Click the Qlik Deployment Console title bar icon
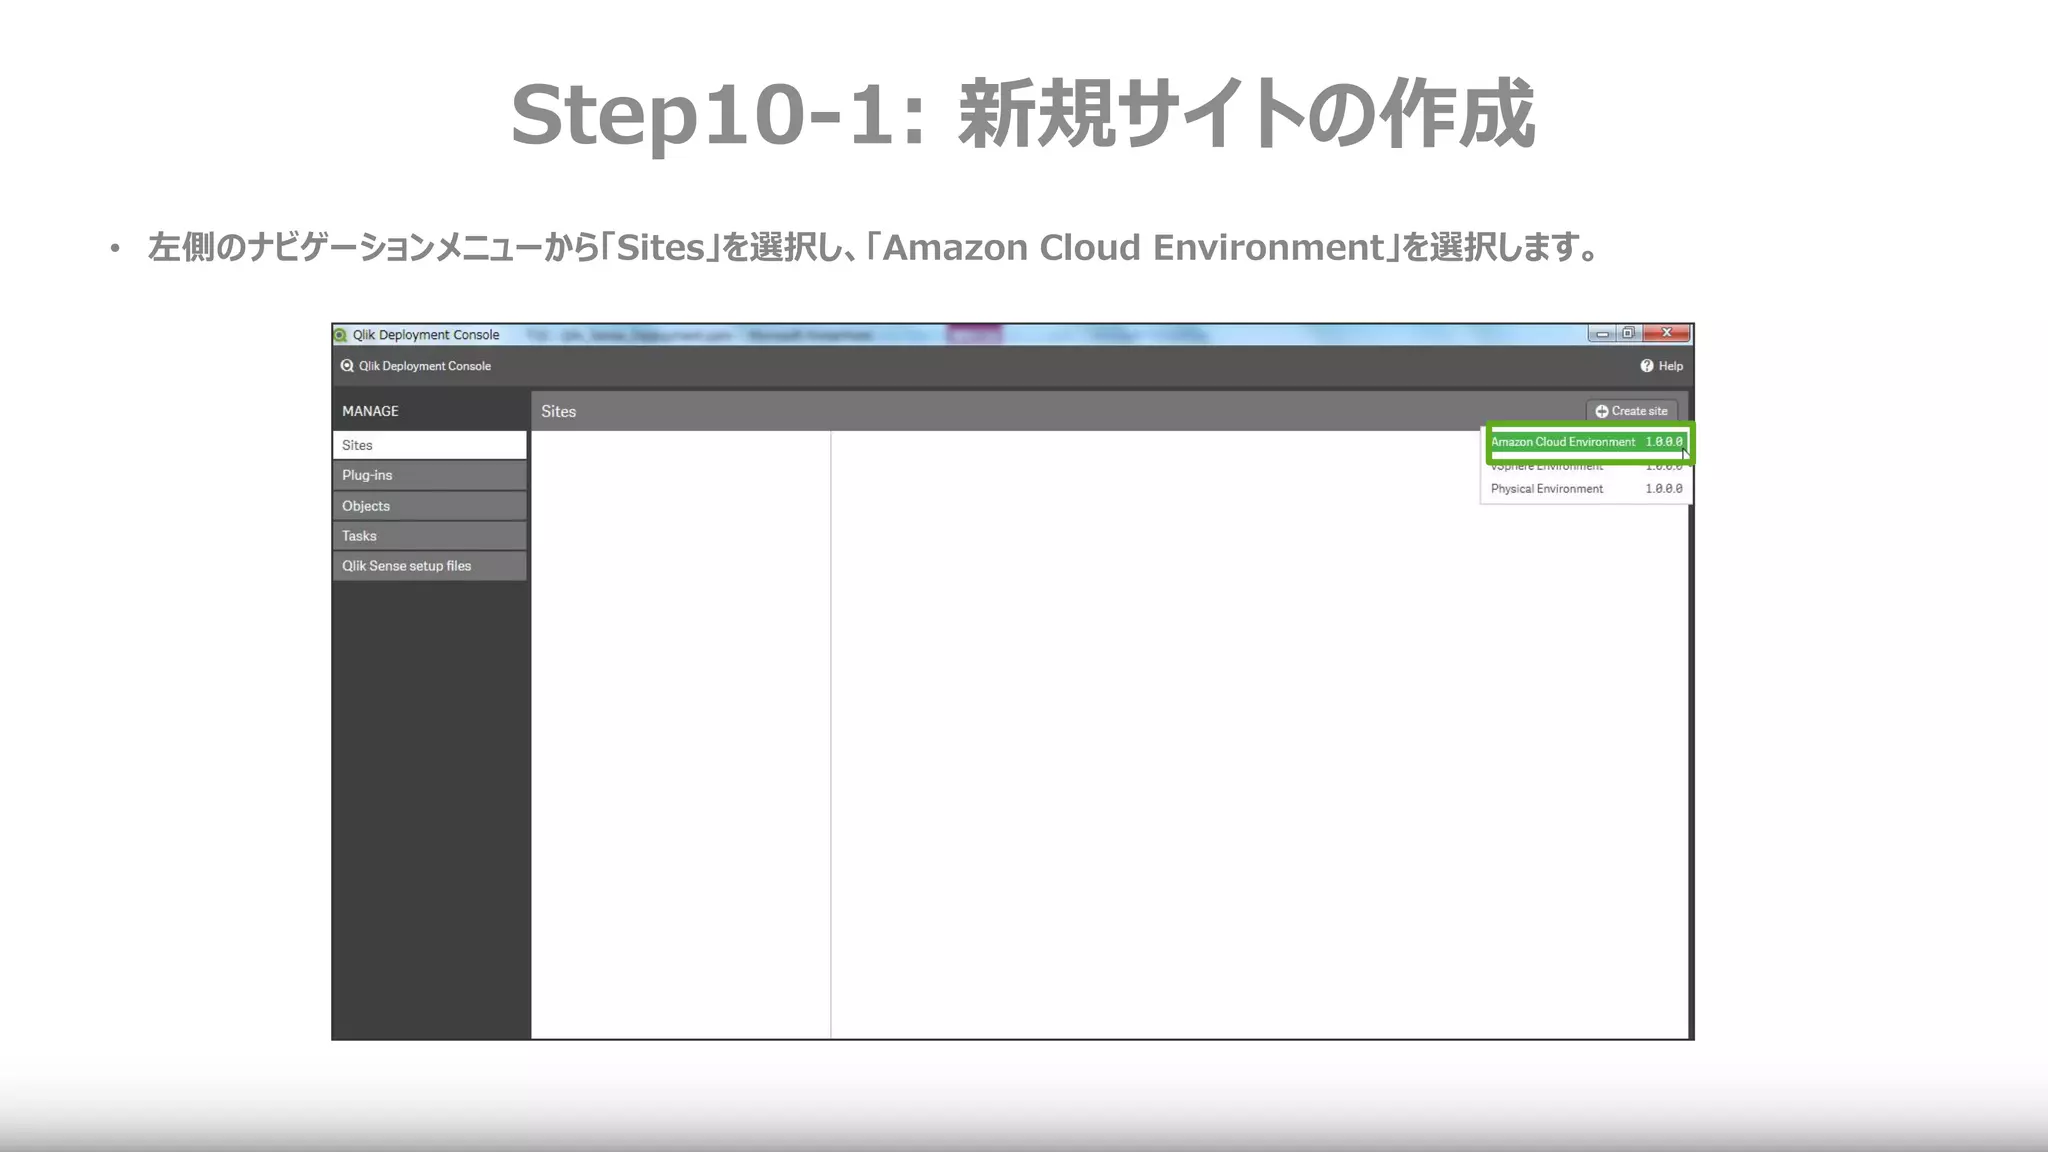Screen dimensions: 2048x1152 [341, 335]
